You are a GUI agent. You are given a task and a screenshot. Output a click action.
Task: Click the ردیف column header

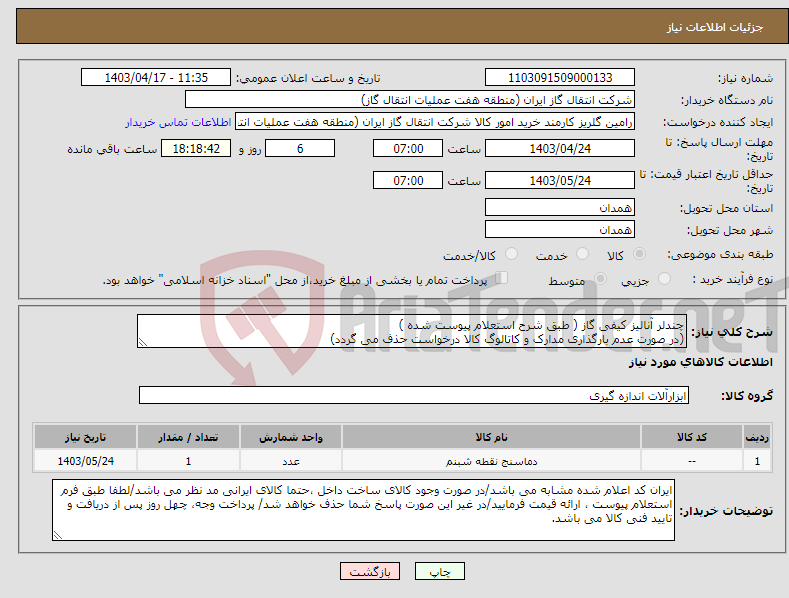coord(757,437)
